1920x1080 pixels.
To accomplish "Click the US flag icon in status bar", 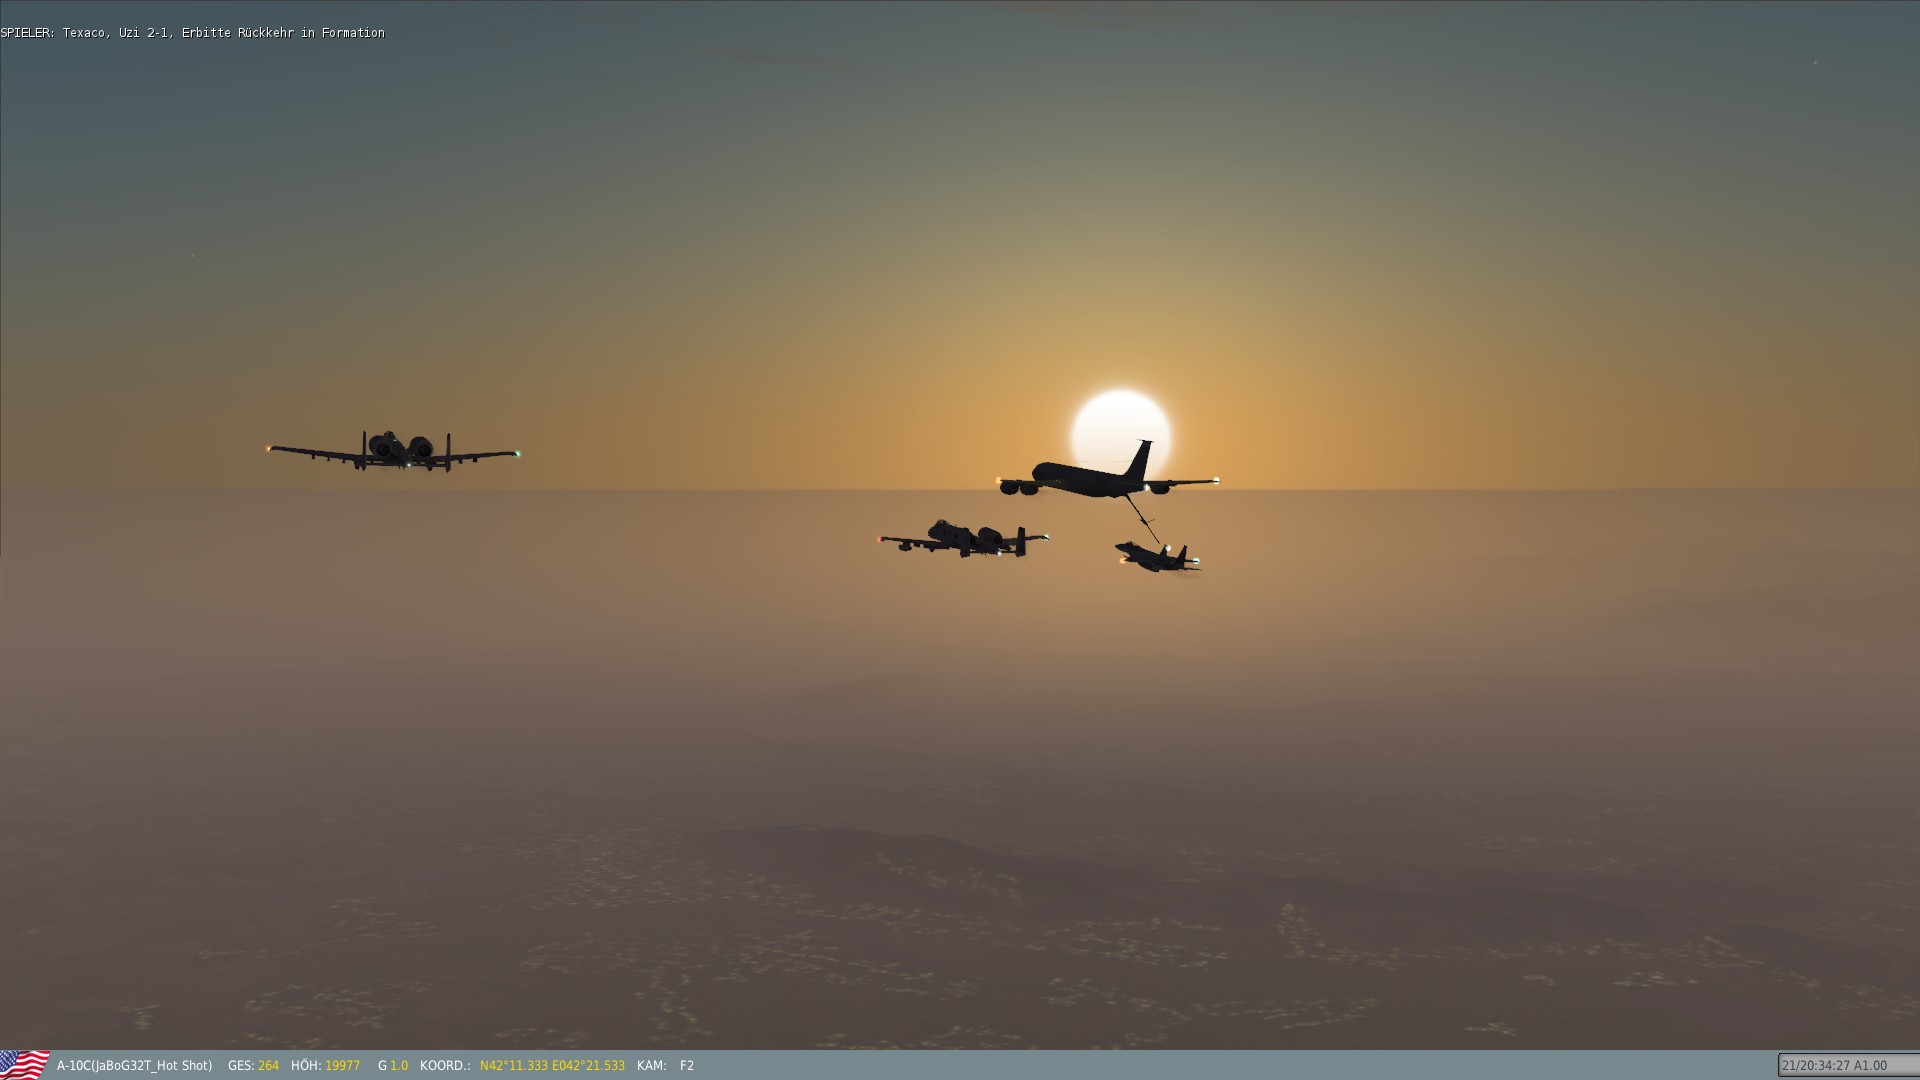I will (x=24, y=1064).
